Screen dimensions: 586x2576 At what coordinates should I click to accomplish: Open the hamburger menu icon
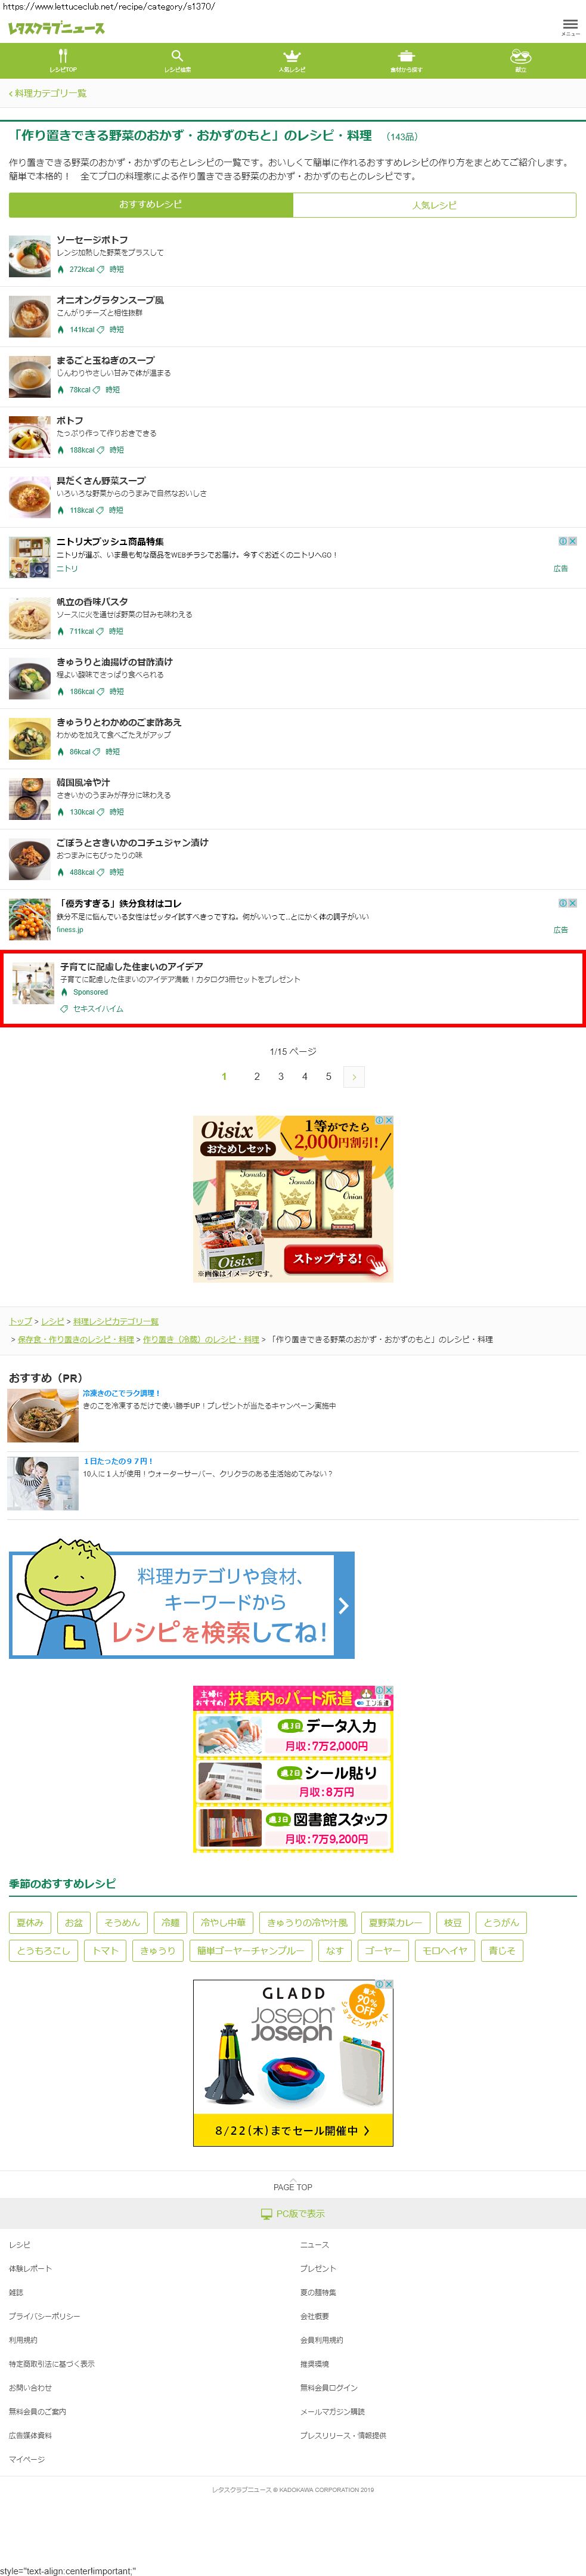pyautogui.click(x=570, y=27)
